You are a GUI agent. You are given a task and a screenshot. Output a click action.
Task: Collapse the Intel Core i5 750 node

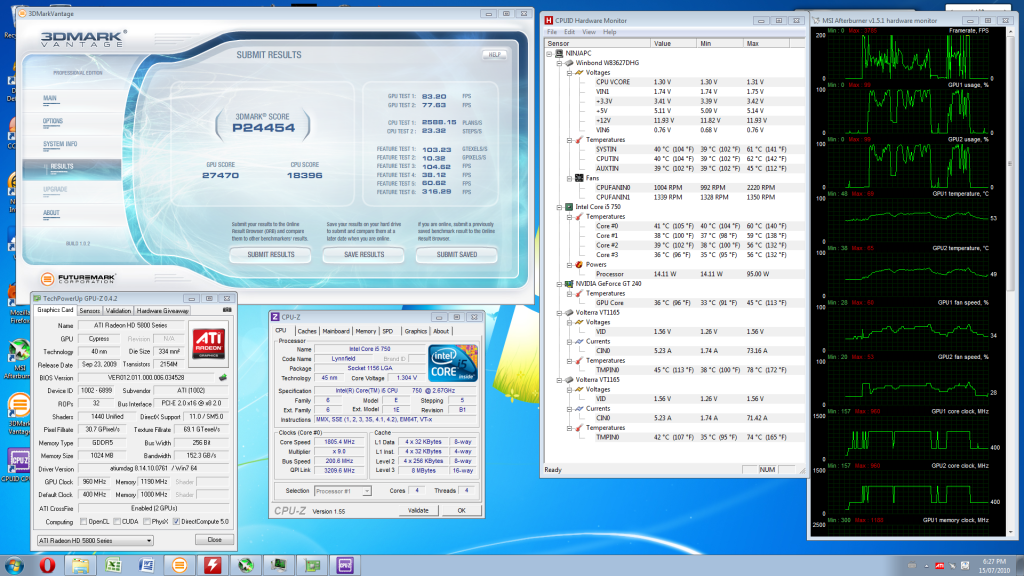tap(559, 207)
